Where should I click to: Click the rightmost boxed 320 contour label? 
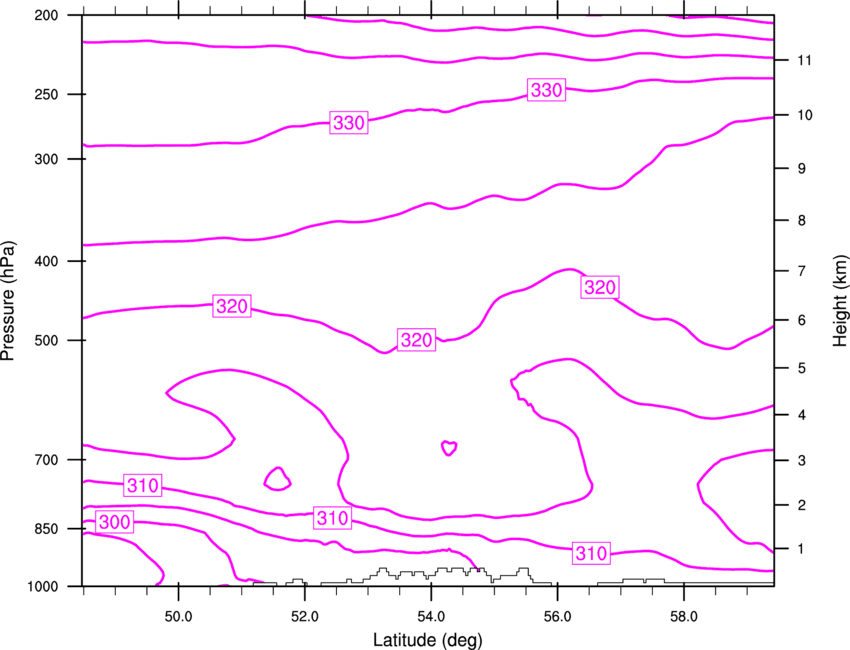coord(600,287)
